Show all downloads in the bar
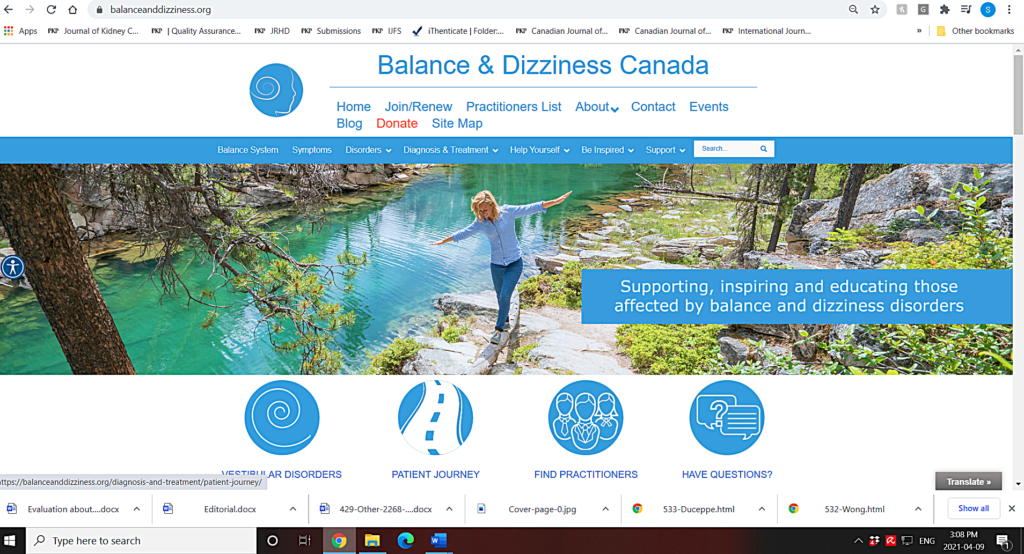The width and height of the screenshot is (1024, 554). [973, 508]
